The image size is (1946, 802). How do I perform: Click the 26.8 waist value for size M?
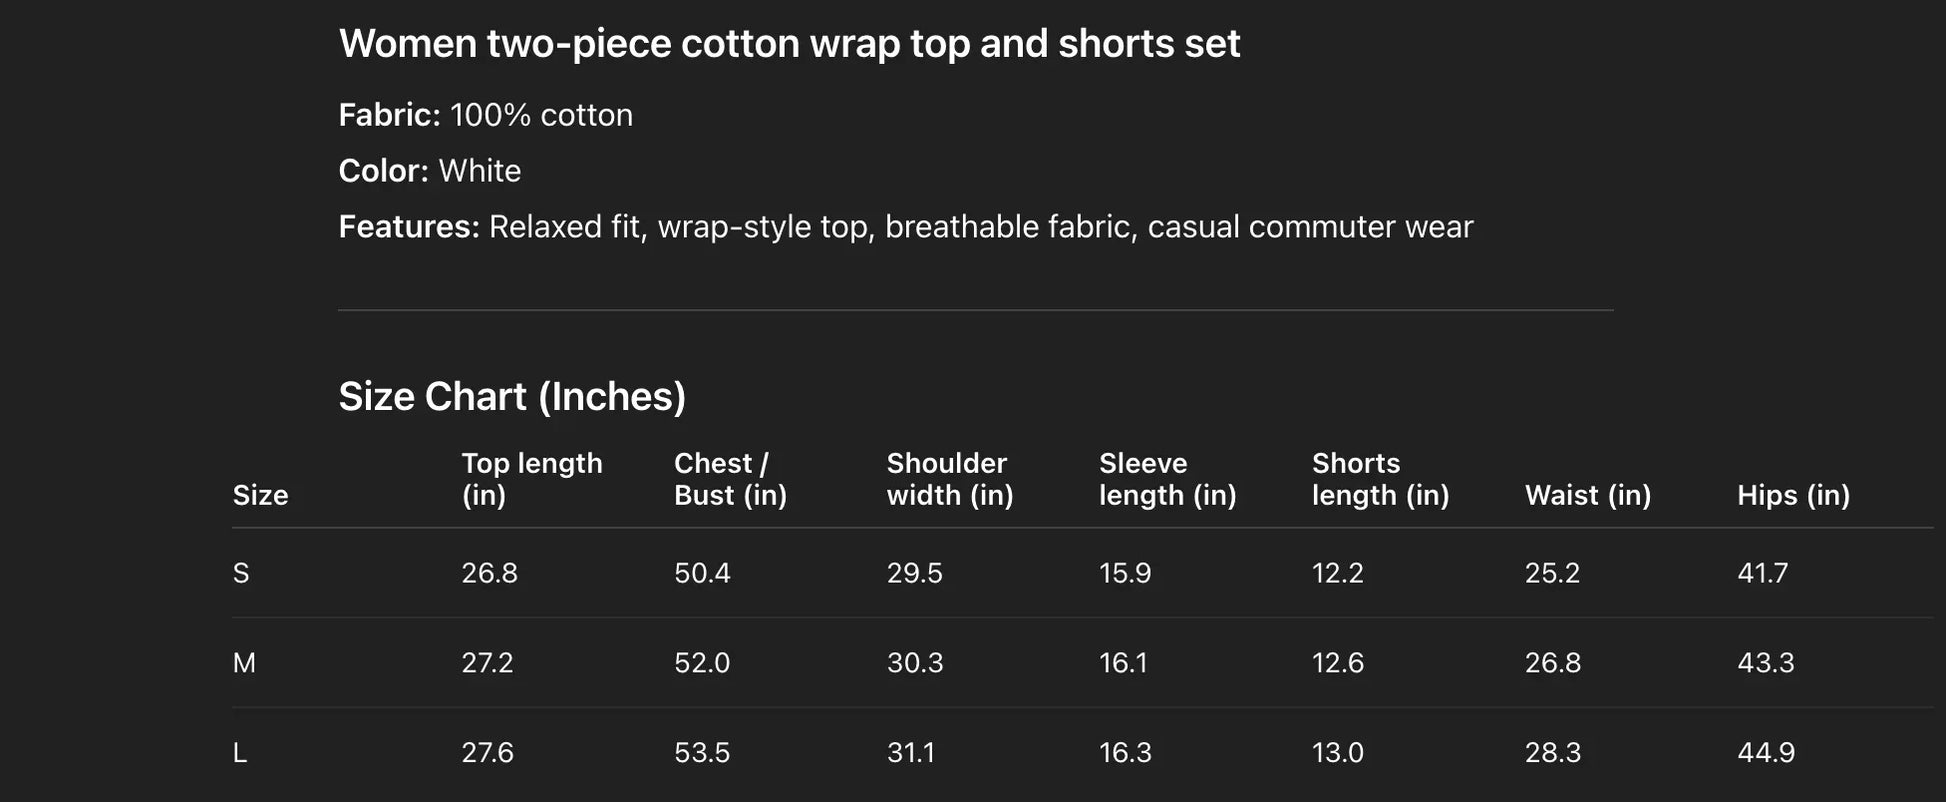pos(1552,663)
